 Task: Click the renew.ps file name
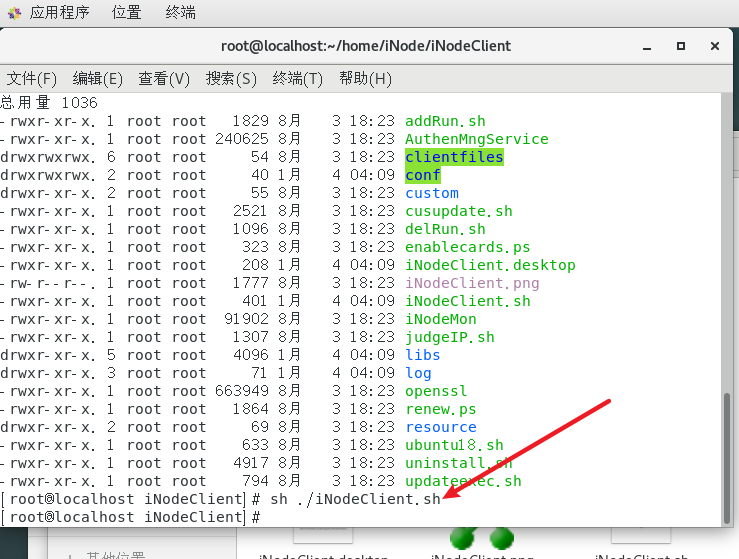(441, 409)
